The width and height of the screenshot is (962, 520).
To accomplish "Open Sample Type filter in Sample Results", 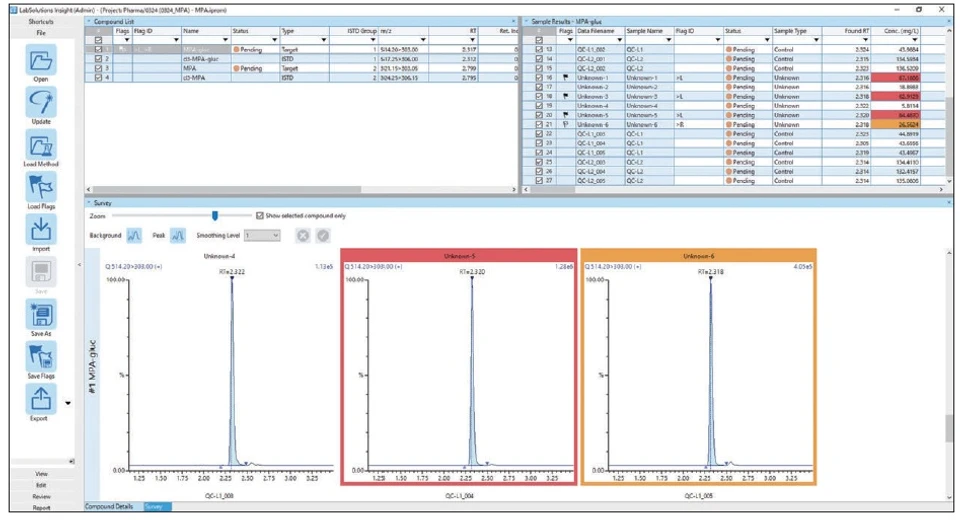I will (x=816, y=40).
